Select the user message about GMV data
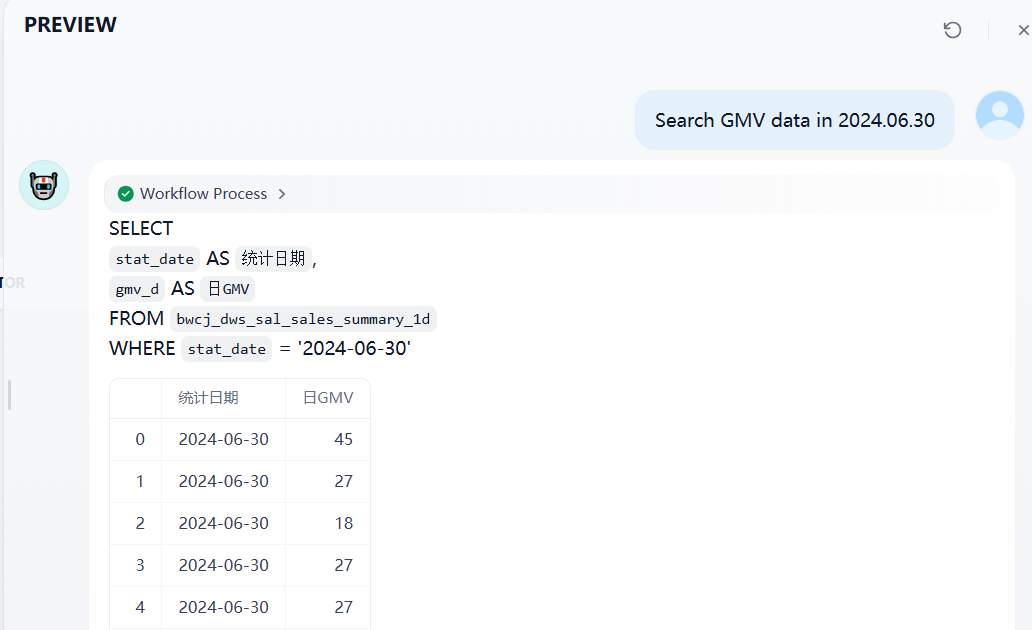The width and height of the screenshot is (1032, 630). tap(794, 120)
